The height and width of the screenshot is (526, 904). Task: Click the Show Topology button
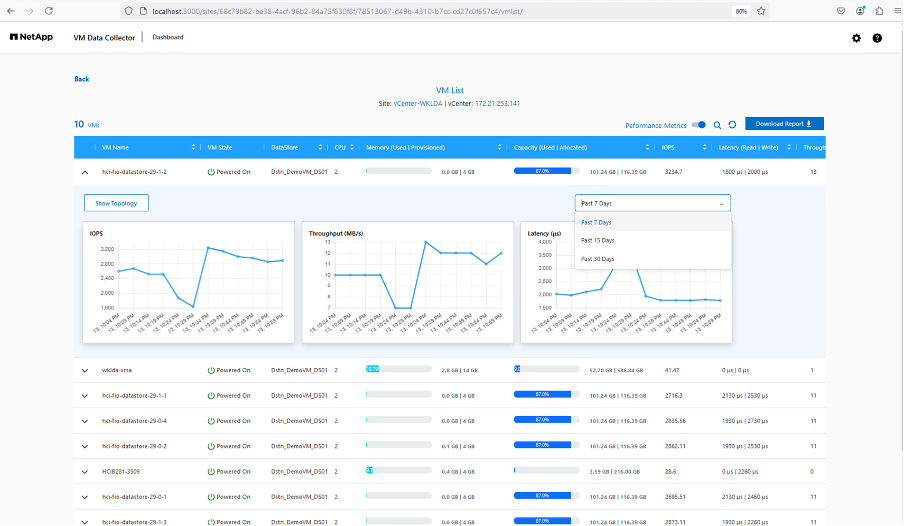tap(116, 203)
